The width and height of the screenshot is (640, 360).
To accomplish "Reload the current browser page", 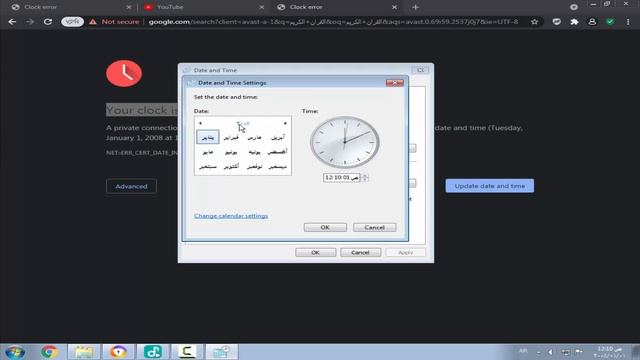I will (48, 22).
